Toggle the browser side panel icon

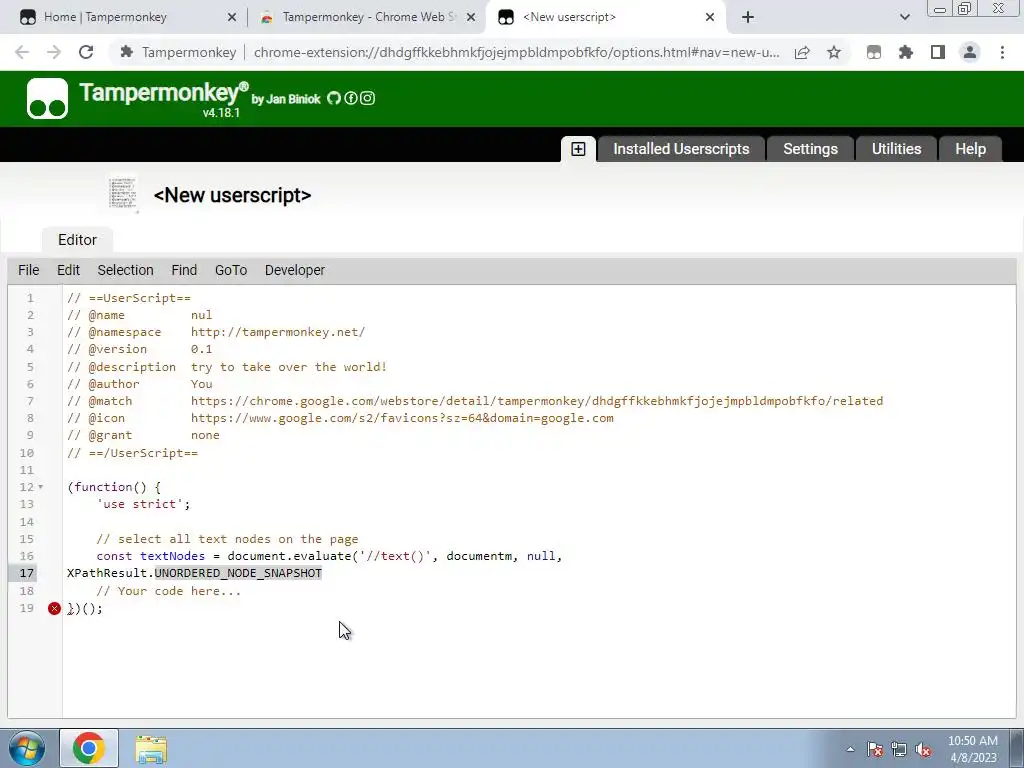[938, 52]
